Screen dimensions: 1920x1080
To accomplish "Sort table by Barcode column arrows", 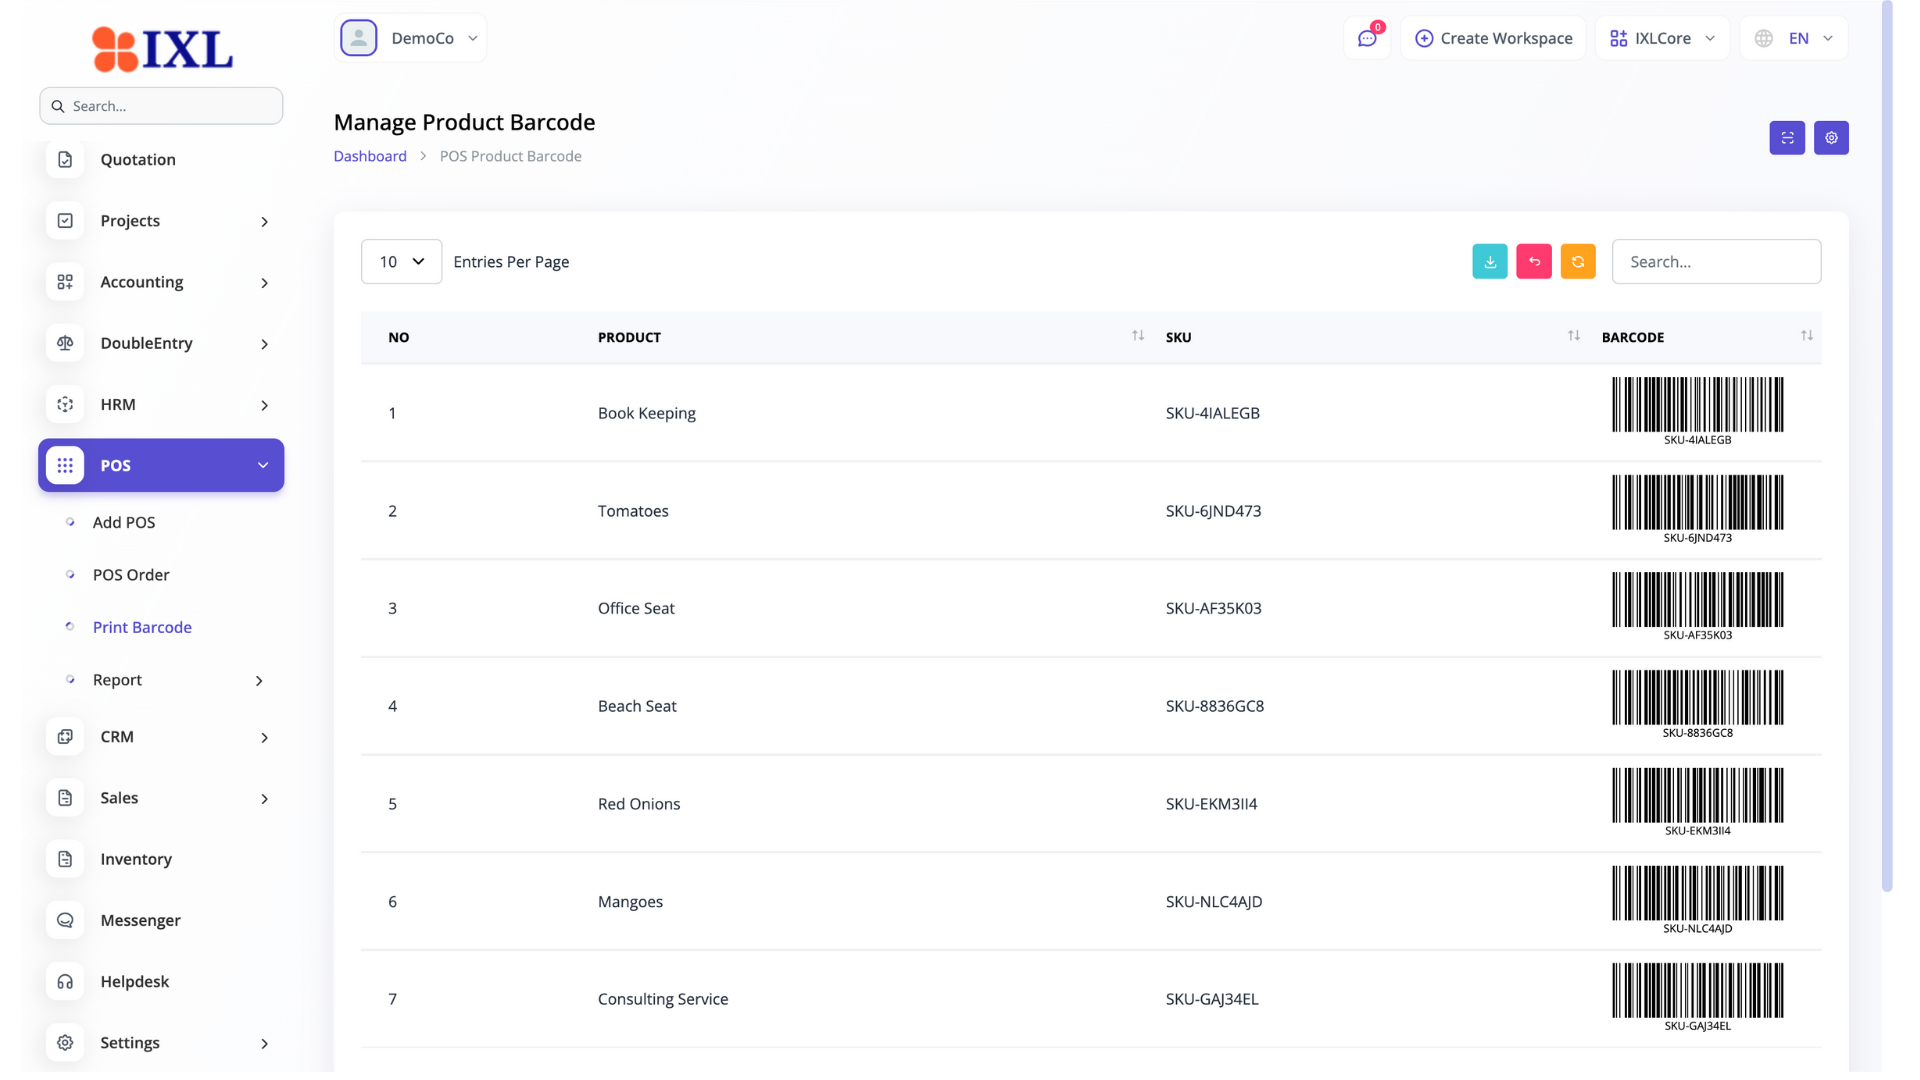I will point(1807,336).
